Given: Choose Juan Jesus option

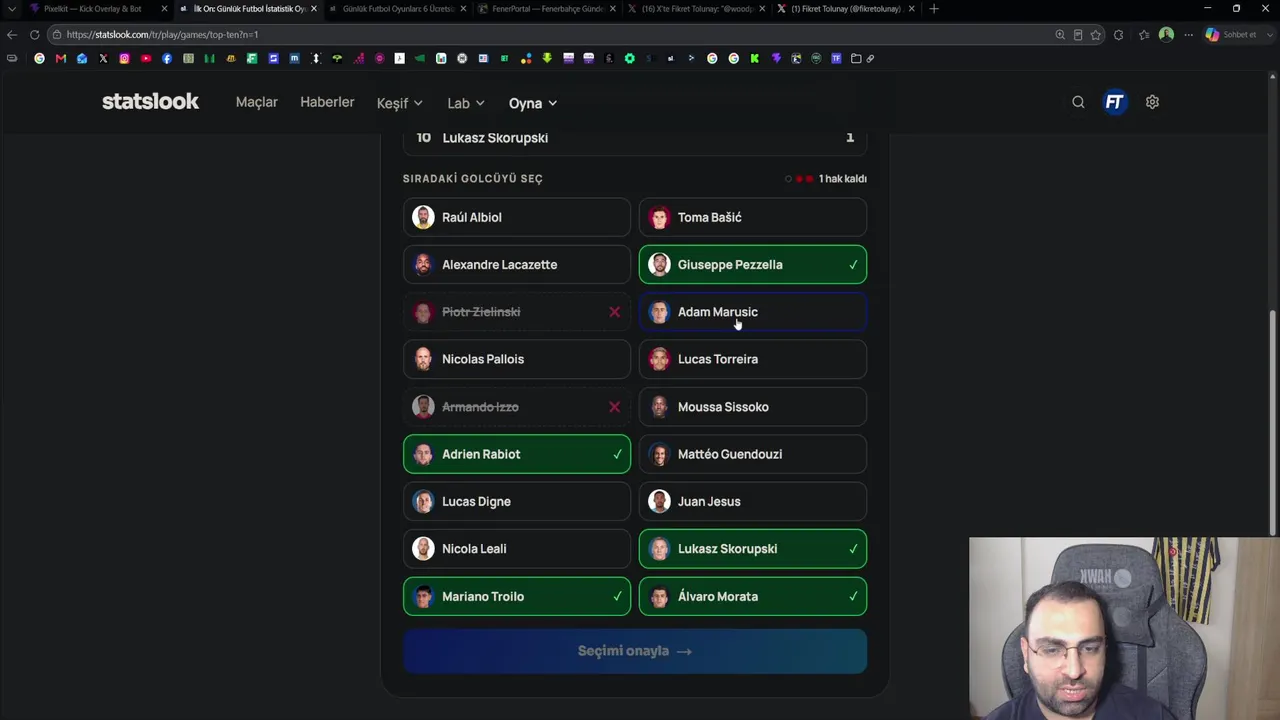Looking at the screenshot, I should click(x=753, y=501).
